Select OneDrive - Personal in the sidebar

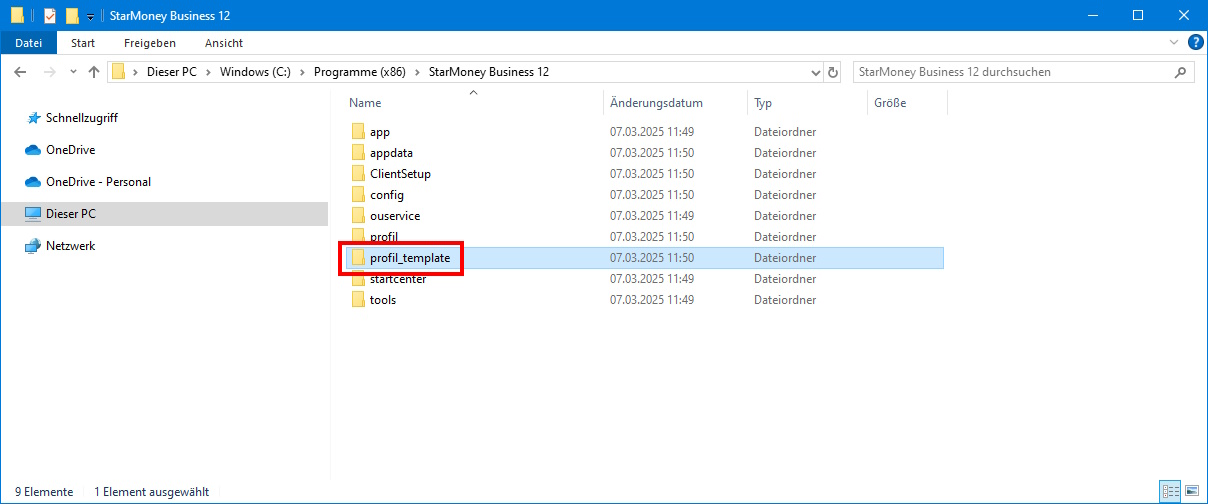coord(98,182)
